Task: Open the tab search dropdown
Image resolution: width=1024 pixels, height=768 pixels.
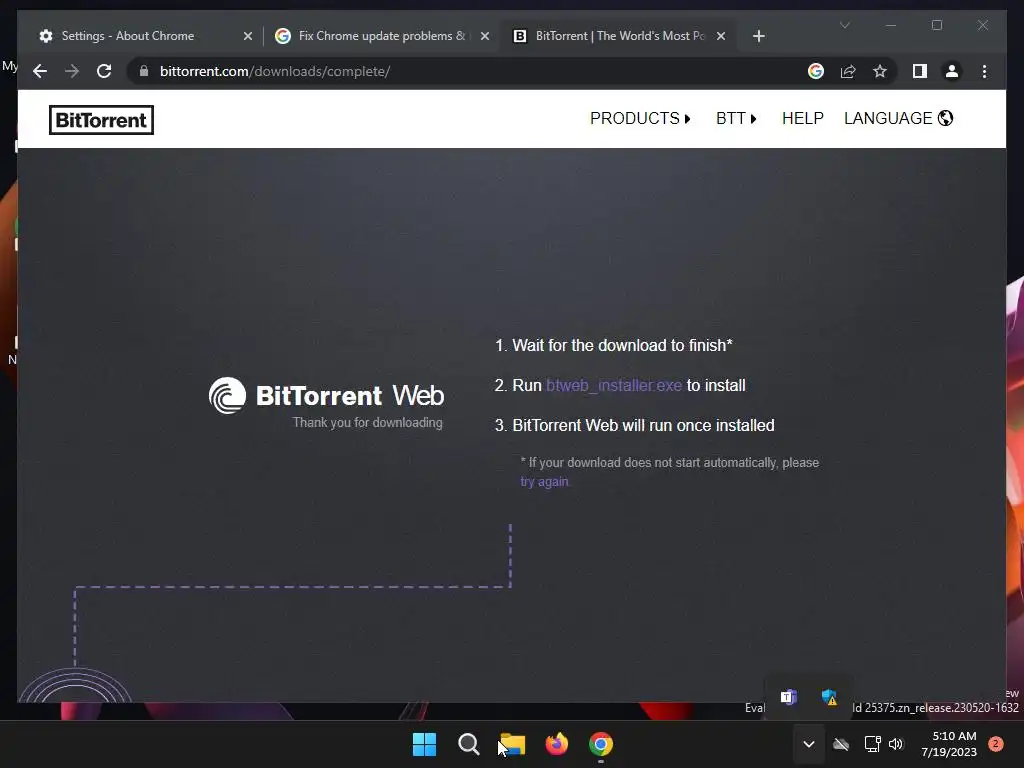Action: [x=844, y=25]
